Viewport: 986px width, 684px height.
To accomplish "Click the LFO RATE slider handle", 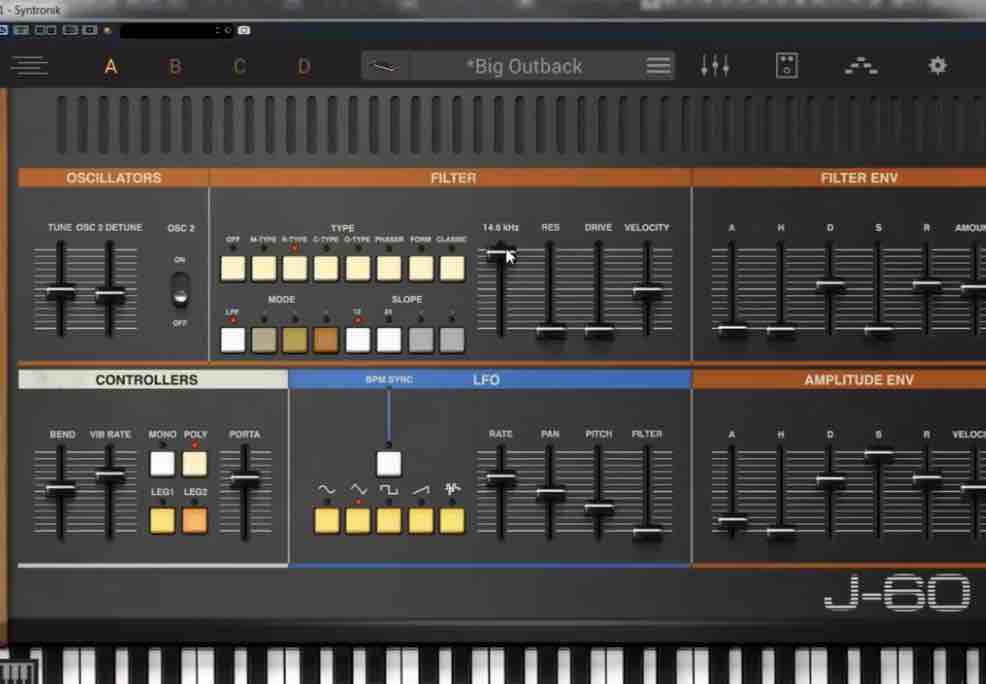I will click(501, 478).
